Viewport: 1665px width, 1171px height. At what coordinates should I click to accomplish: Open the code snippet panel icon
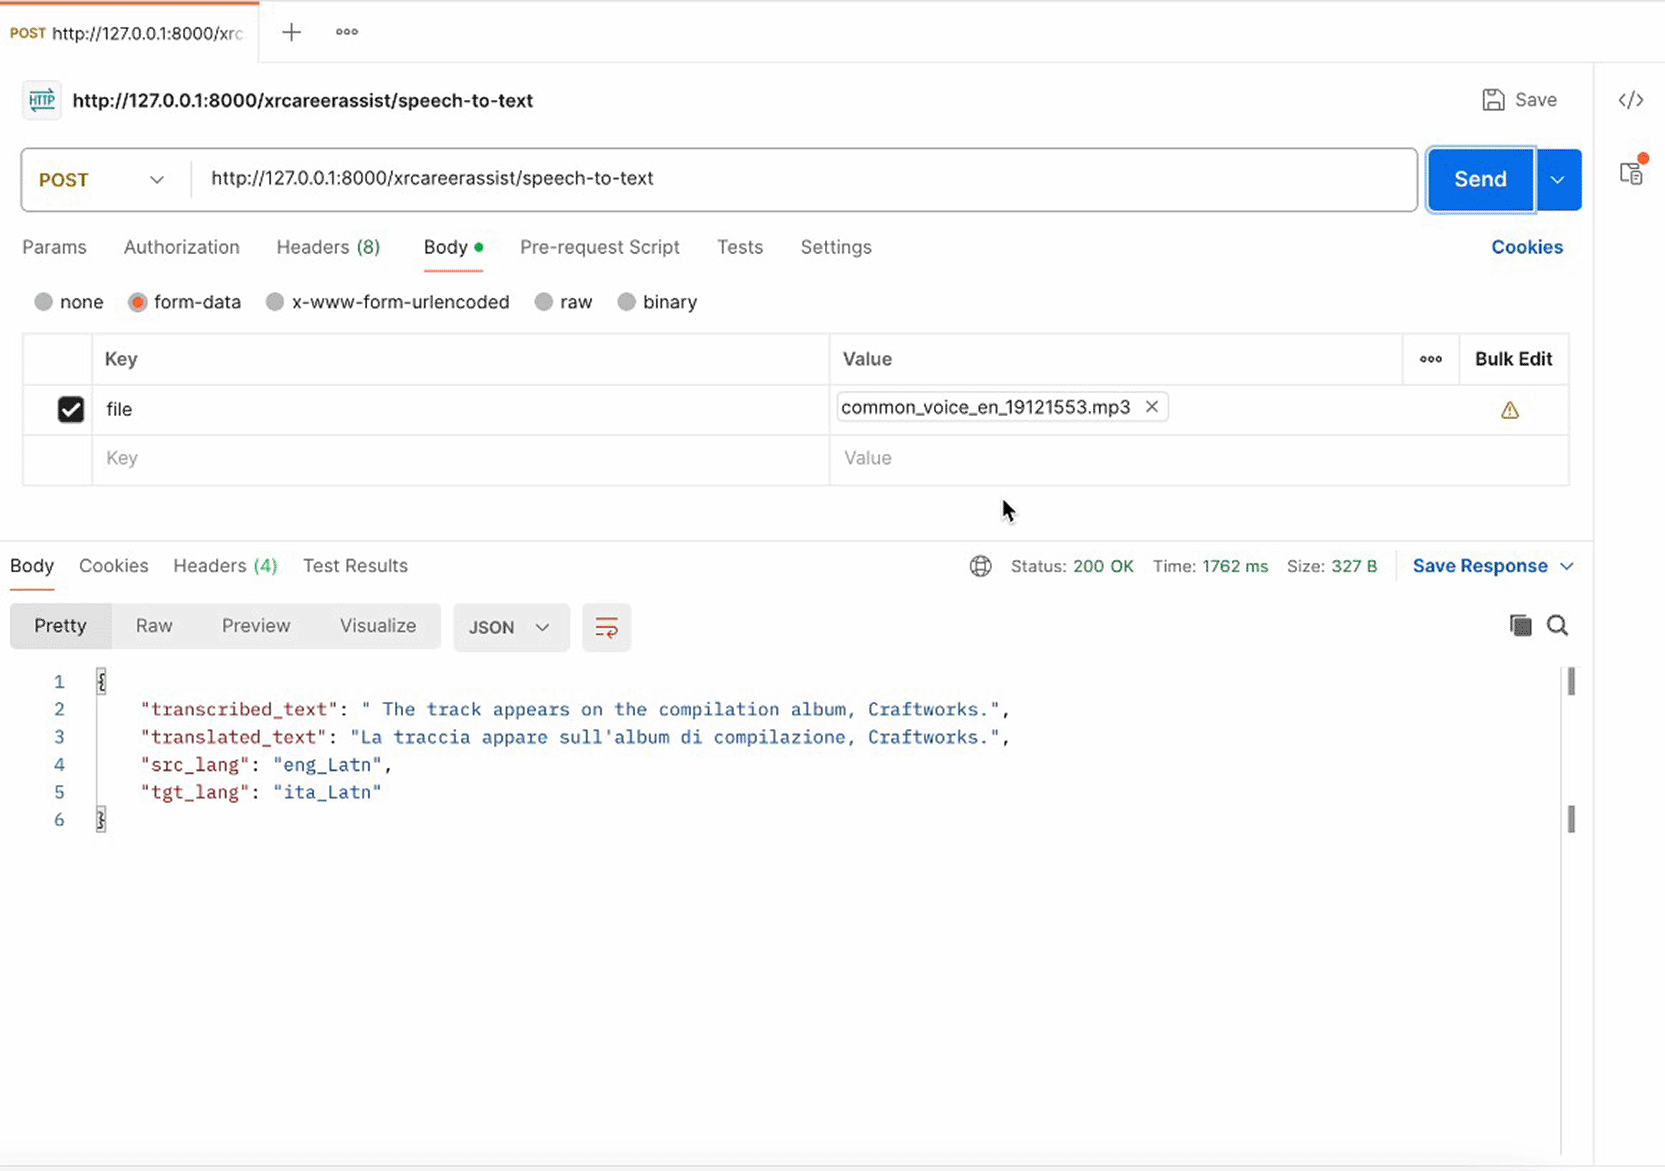[1631, 100]
